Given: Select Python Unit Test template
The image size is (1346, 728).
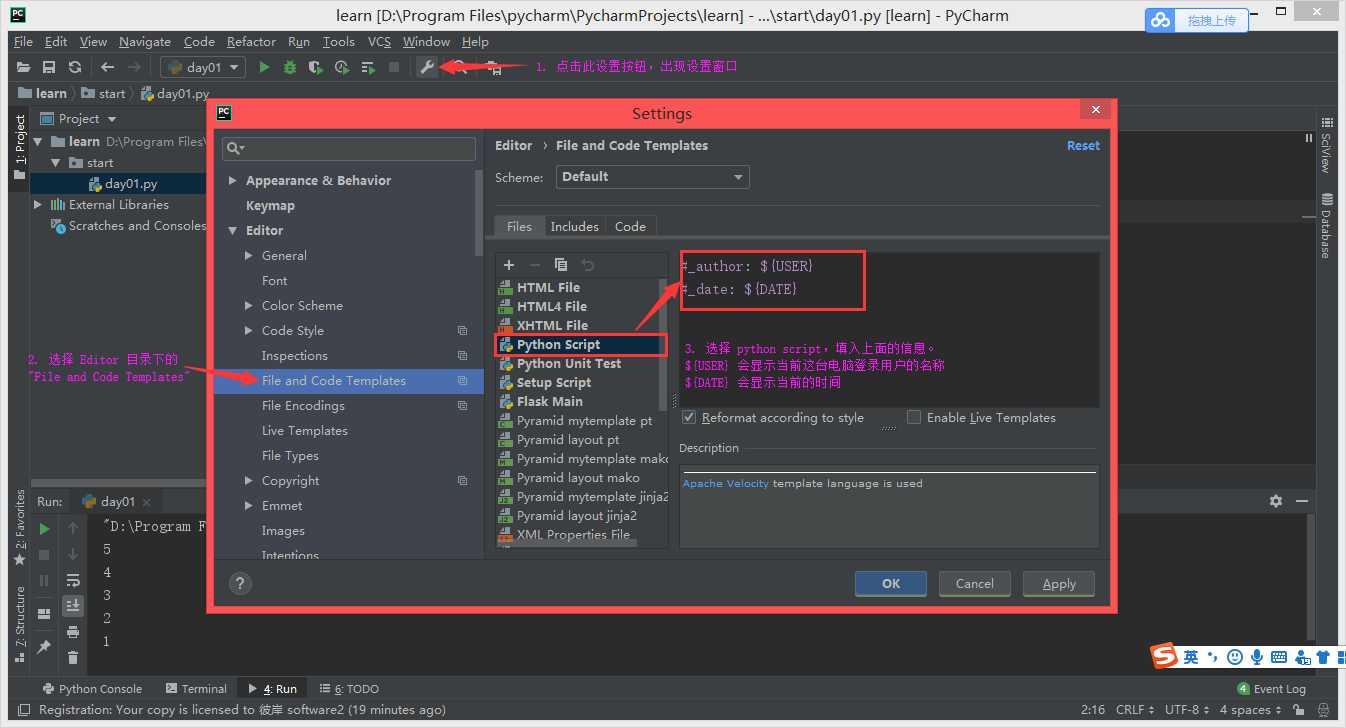Looking at the screenshot, I should (x=569, y=364).
